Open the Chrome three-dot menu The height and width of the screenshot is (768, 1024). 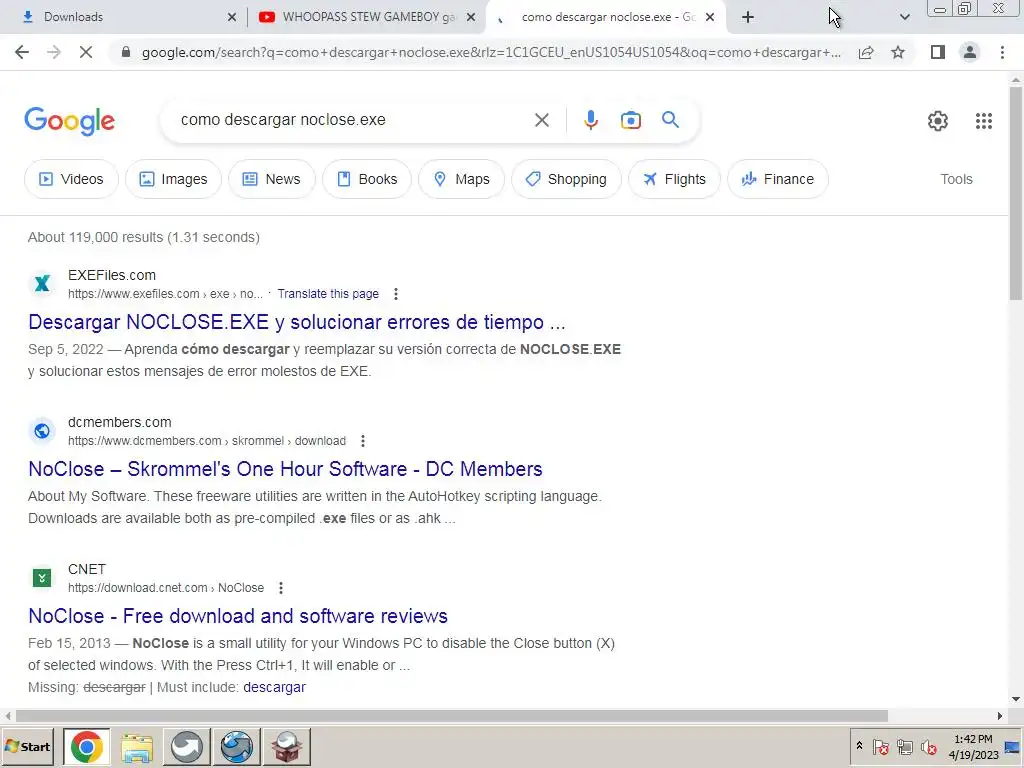tap(1002, 52)
